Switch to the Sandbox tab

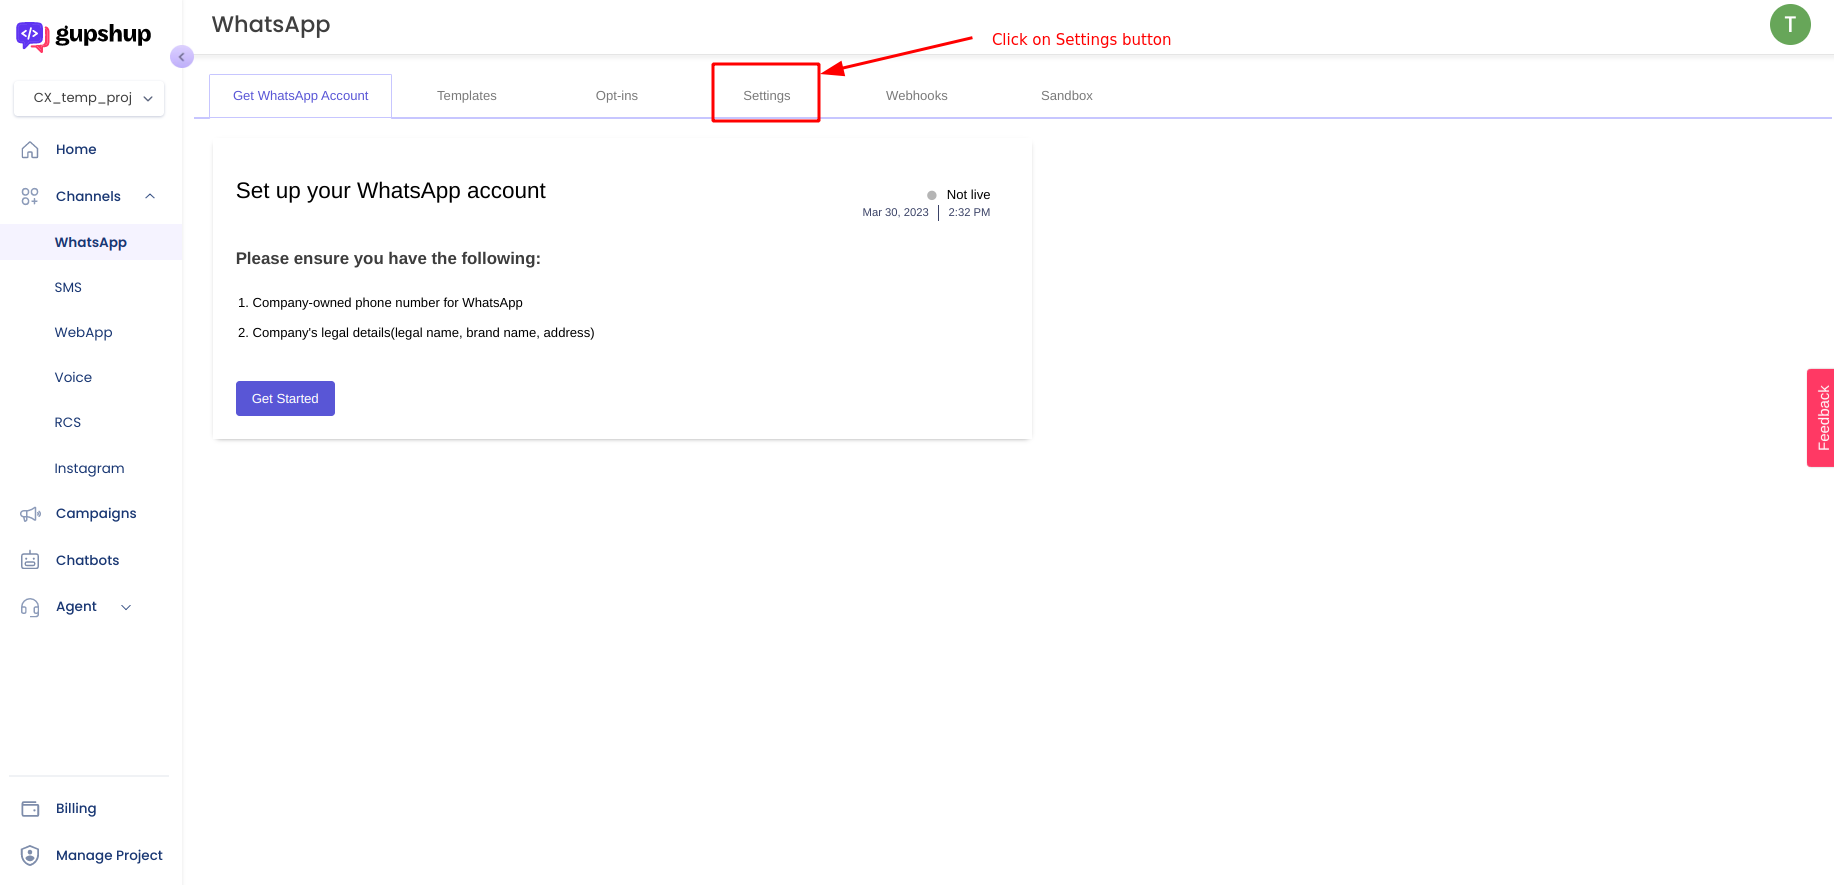point(1067,96)
